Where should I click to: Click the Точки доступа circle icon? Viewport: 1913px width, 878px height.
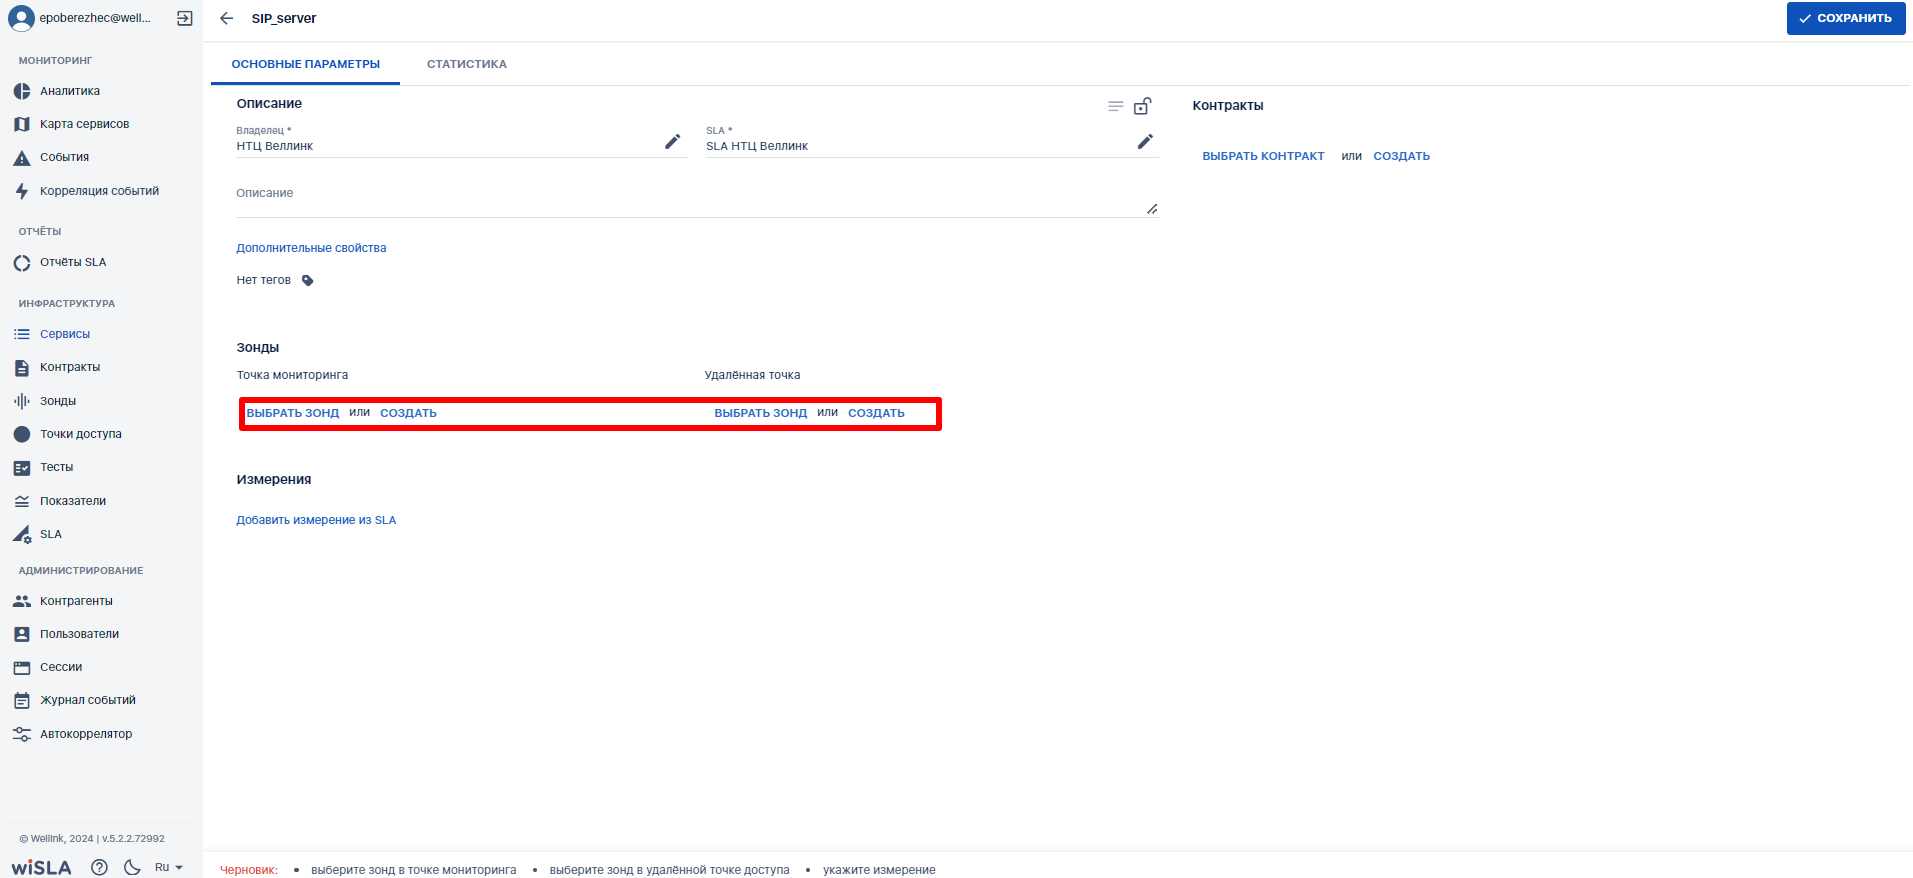22,434
